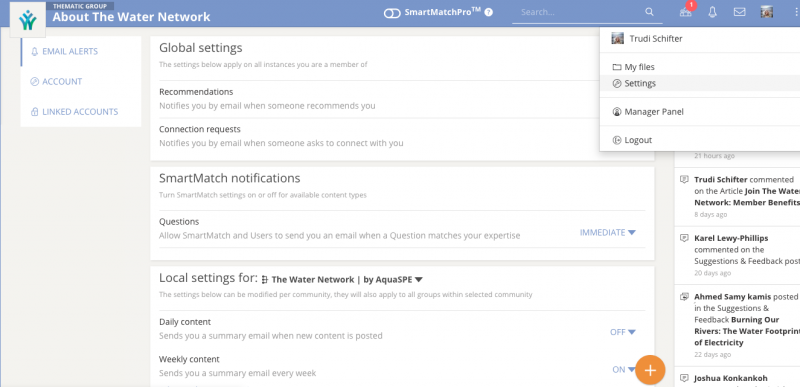Click the compass icon beside Account

pyautogui.click(x=35, y=82)
